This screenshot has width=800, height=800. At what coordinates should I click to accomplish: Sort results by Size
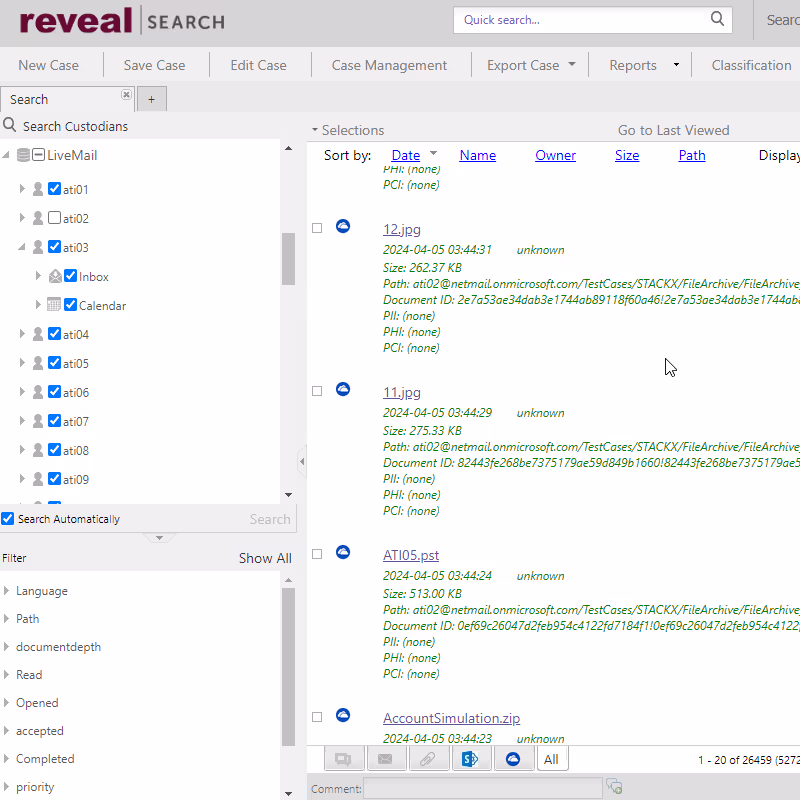pyautogui.click(x=627, y=155)
